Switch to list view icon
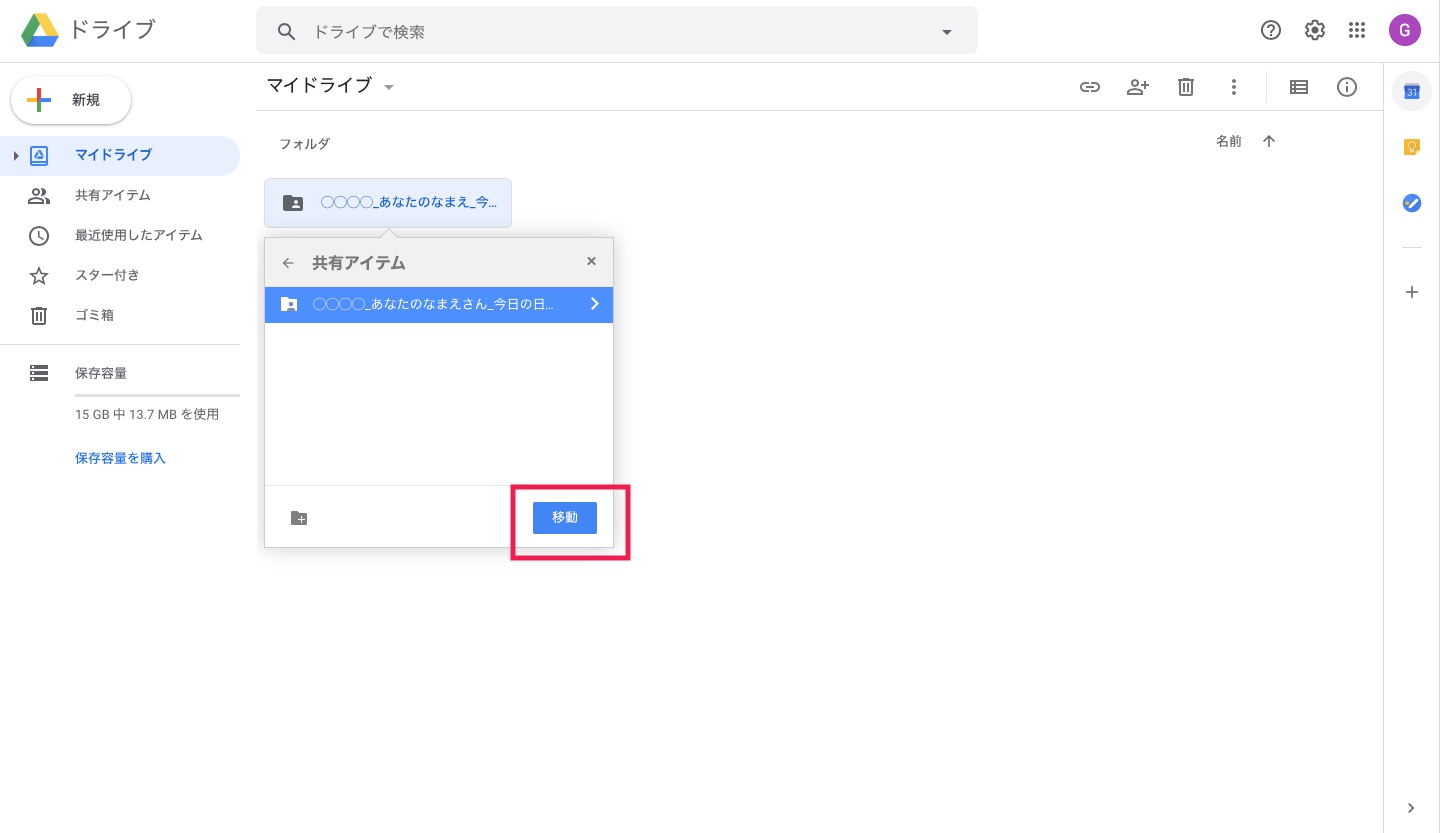The height and width of the screenshot is (833, 1440). [1299, 87]
